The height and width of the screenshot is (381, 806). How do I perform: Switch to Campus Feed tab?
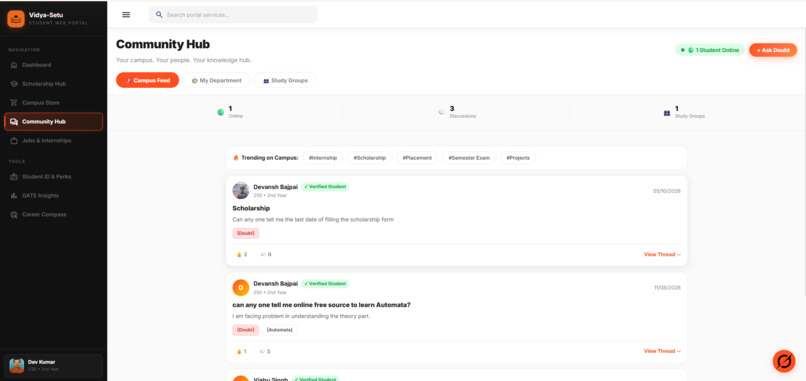click(x=148, y=80)
